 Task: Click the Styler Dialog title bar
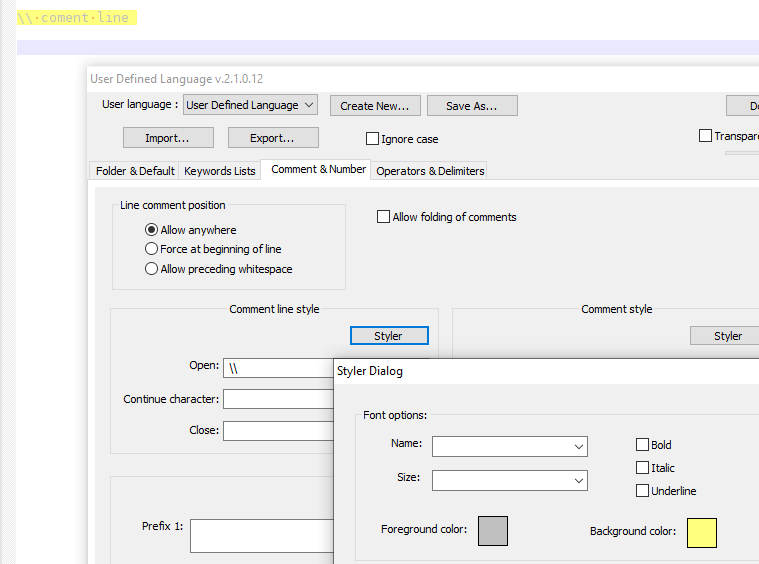pos(546,371)
